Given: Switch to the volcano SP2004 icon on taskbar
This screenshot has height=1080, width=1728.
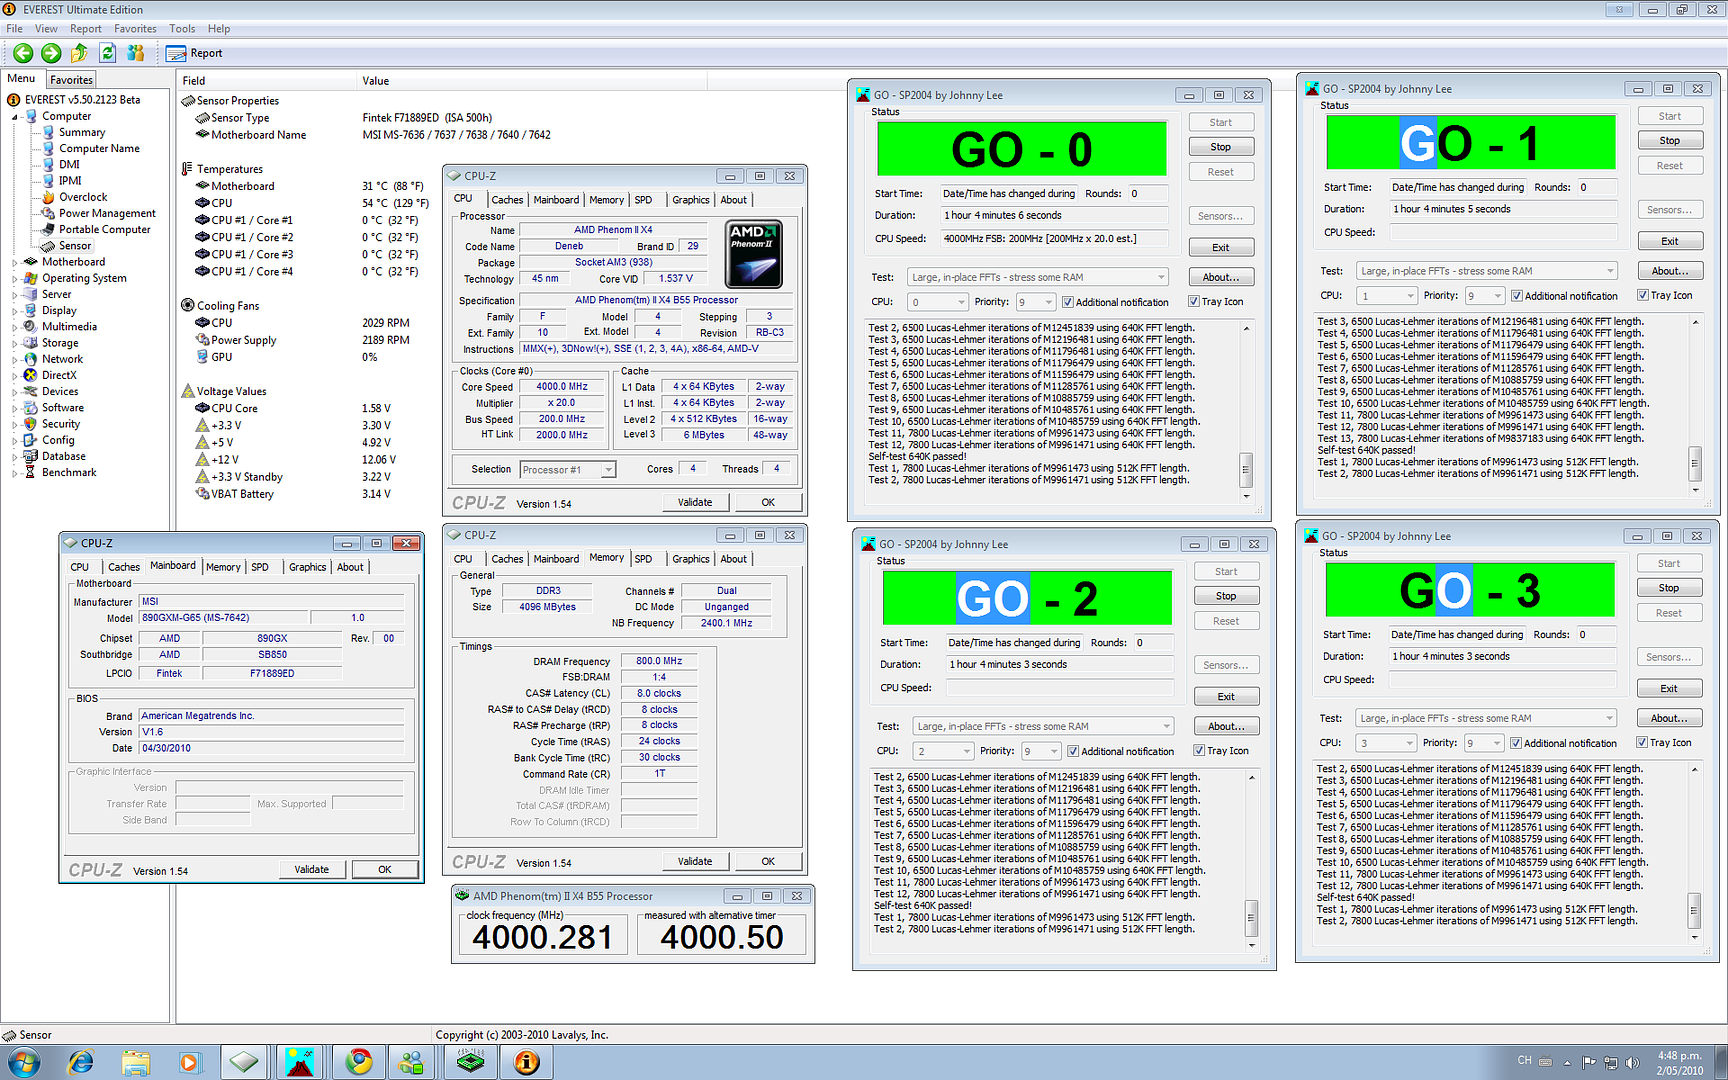Looking at the screenshot, I should (x=299, y=1062).
